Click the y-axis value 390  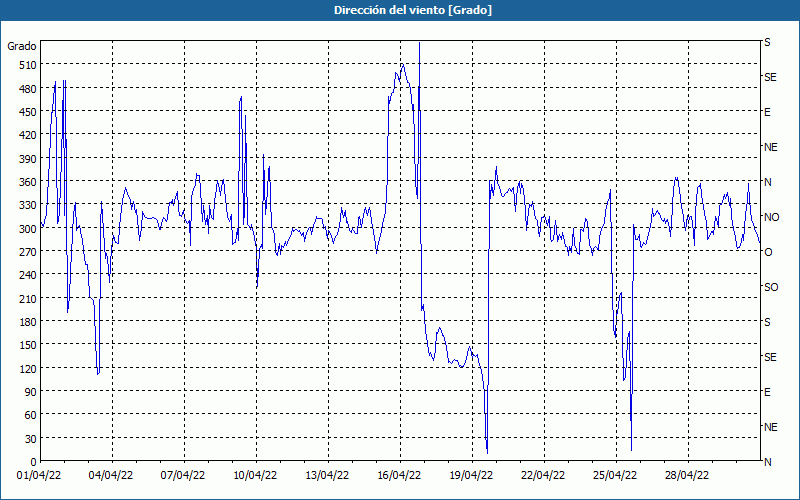[28, 159]
